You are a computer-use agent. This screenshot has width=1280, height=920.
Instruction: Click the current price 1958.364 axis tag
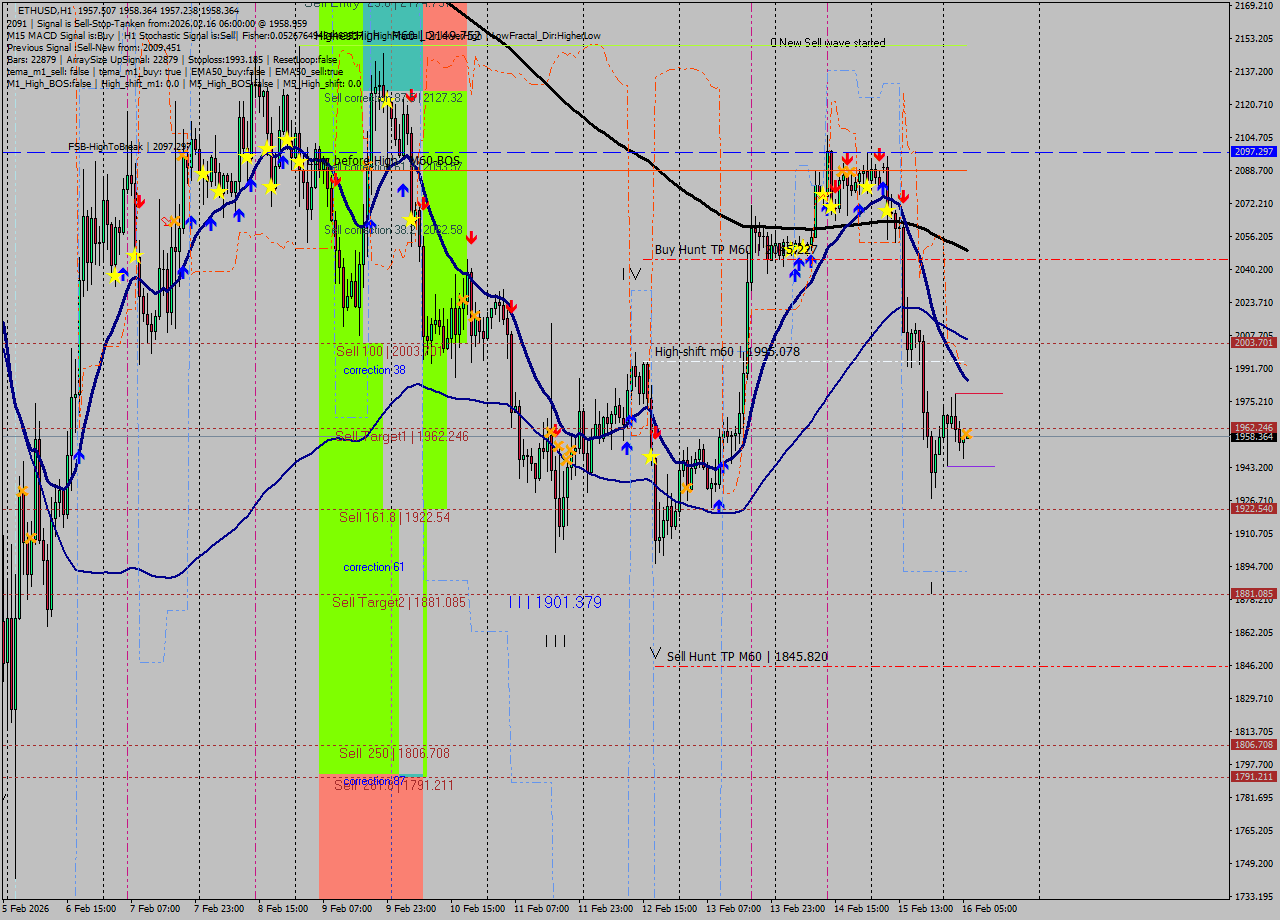coord(1253,437)
